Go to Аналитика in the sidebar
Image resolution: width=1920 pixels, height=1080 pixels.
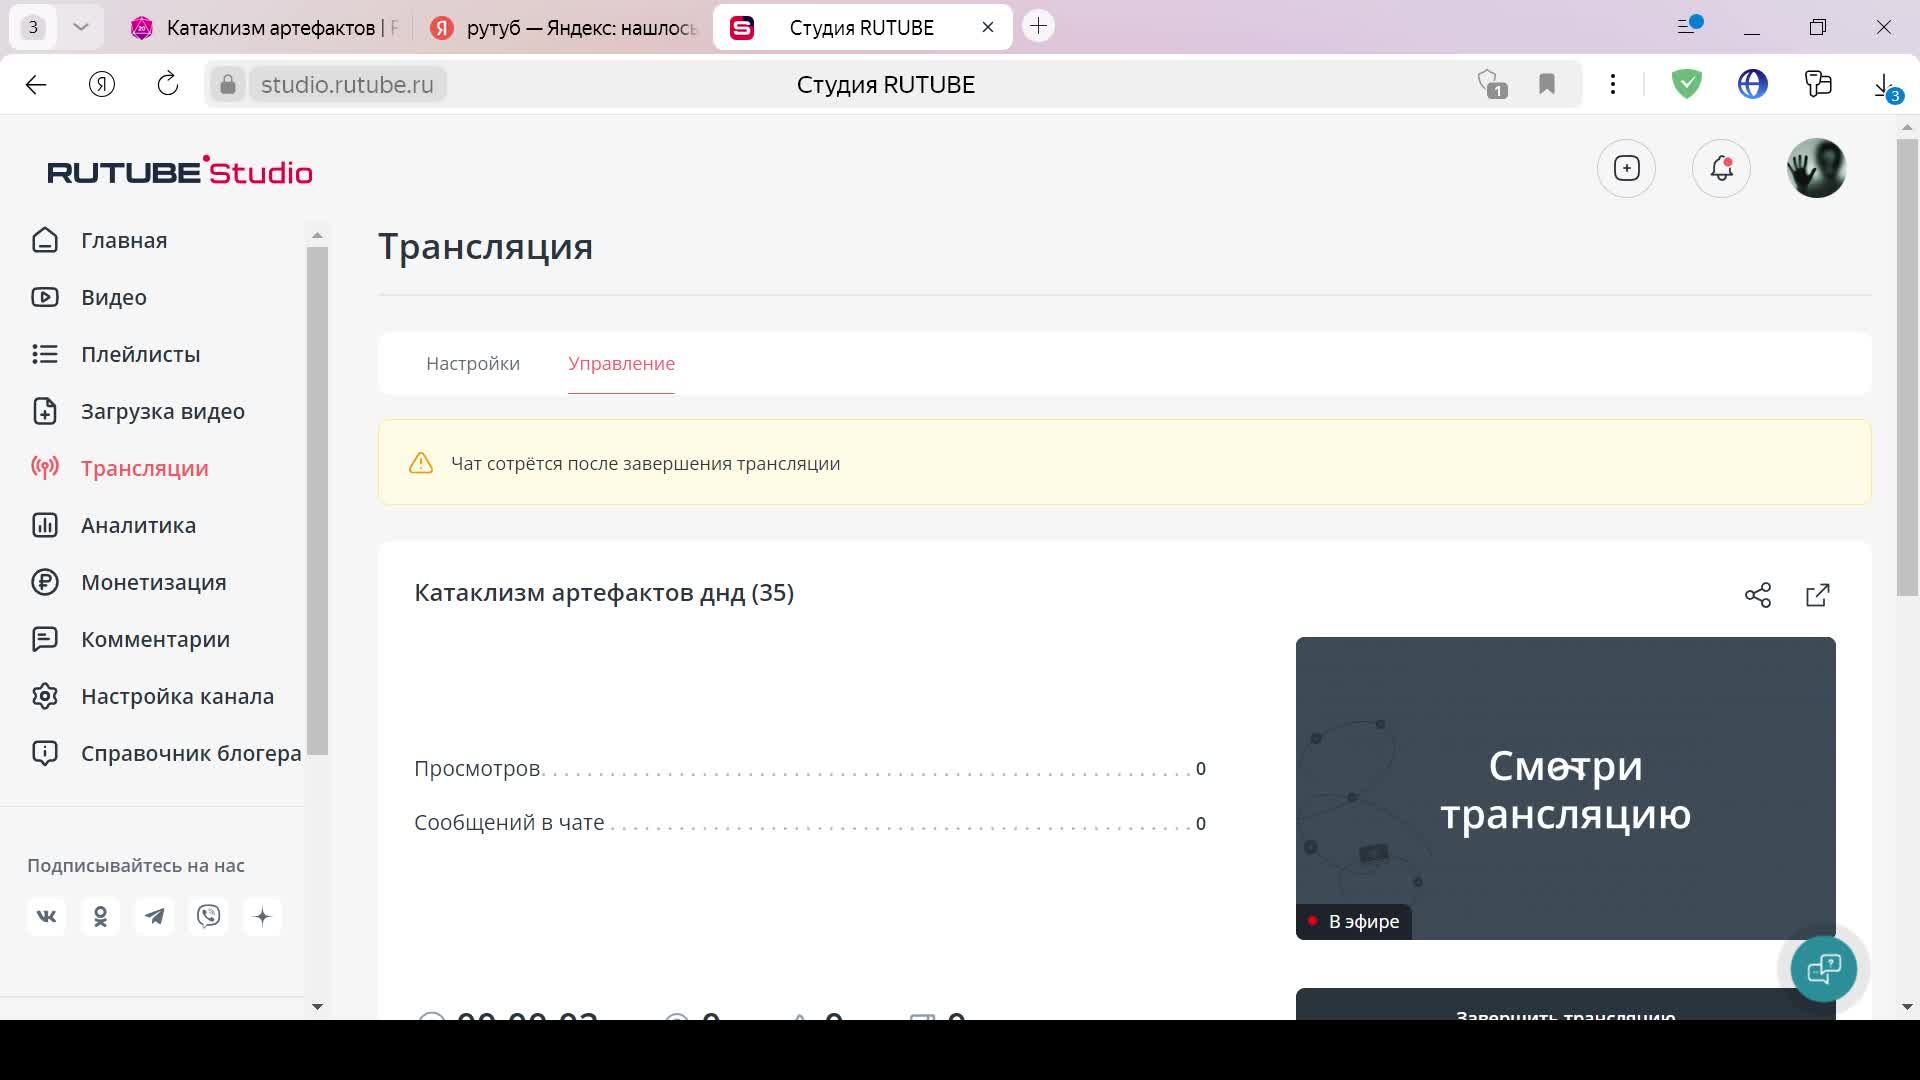138,525
